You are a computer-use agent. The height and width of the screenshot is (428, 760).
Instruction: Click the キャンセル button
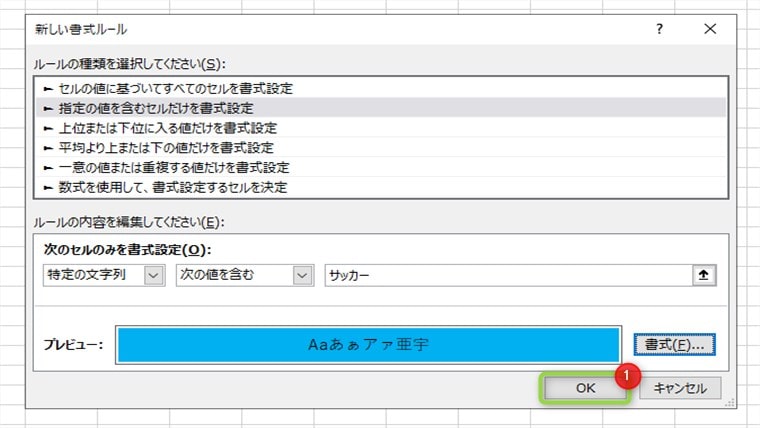point(680,388)
